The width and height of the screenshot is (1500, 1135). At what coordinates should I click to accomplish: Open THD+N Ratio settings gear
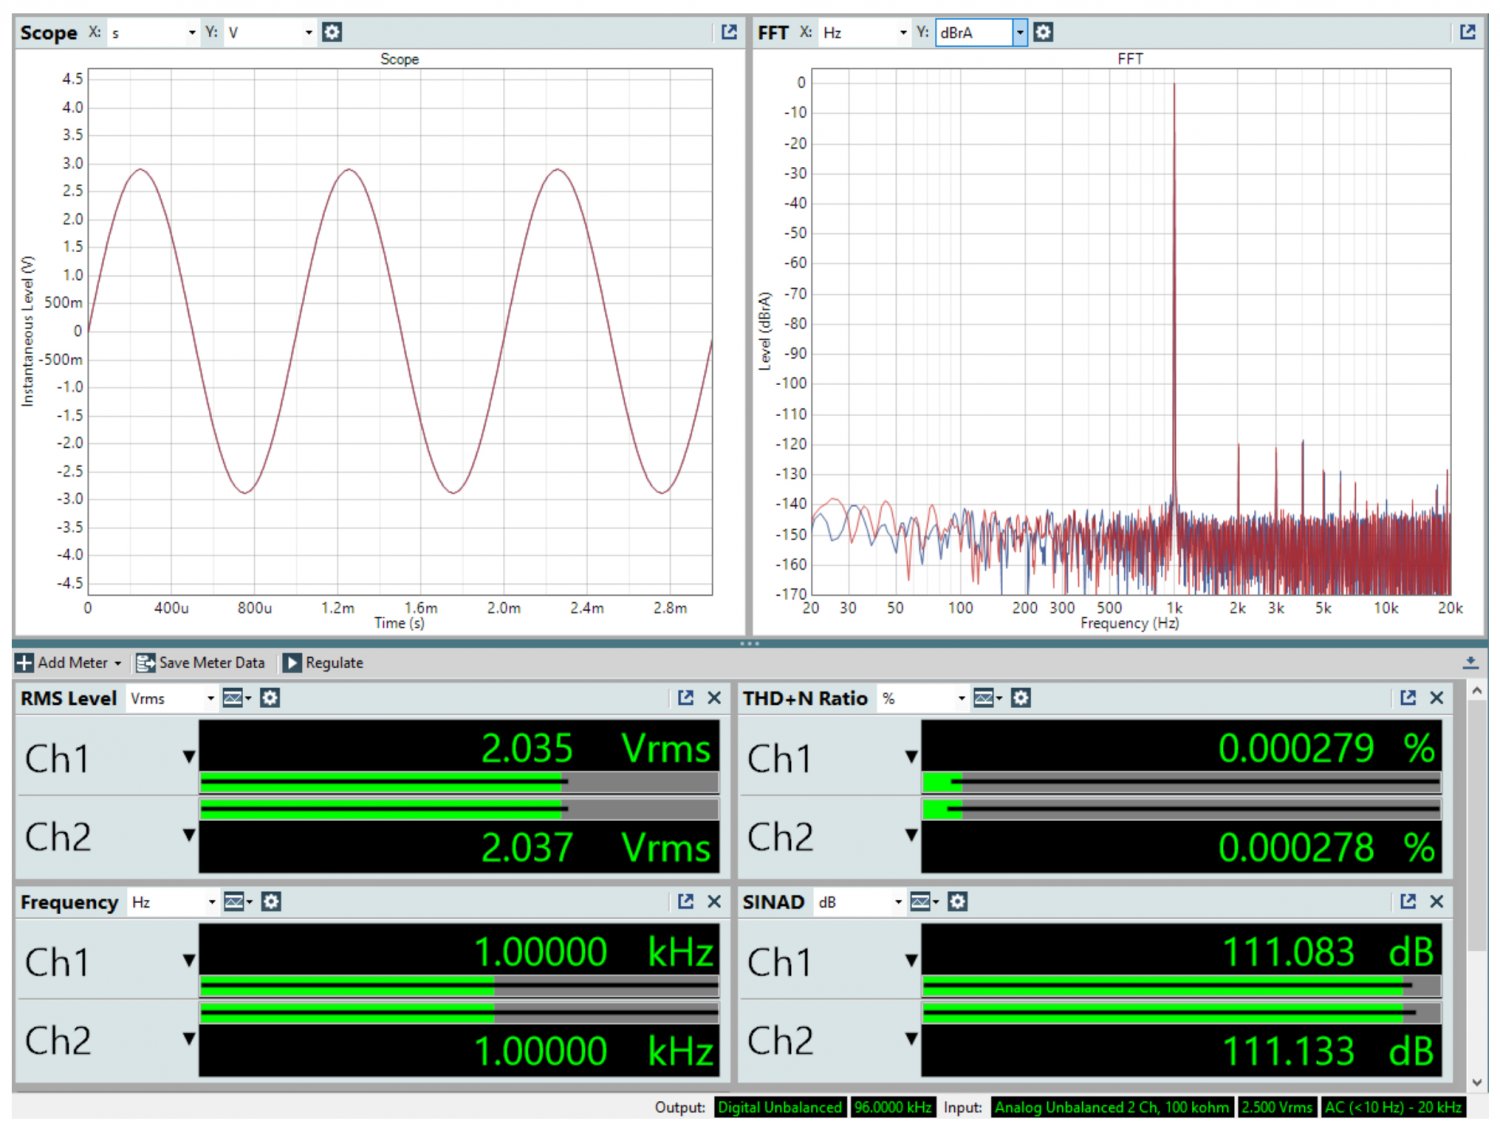[1020, 698]
